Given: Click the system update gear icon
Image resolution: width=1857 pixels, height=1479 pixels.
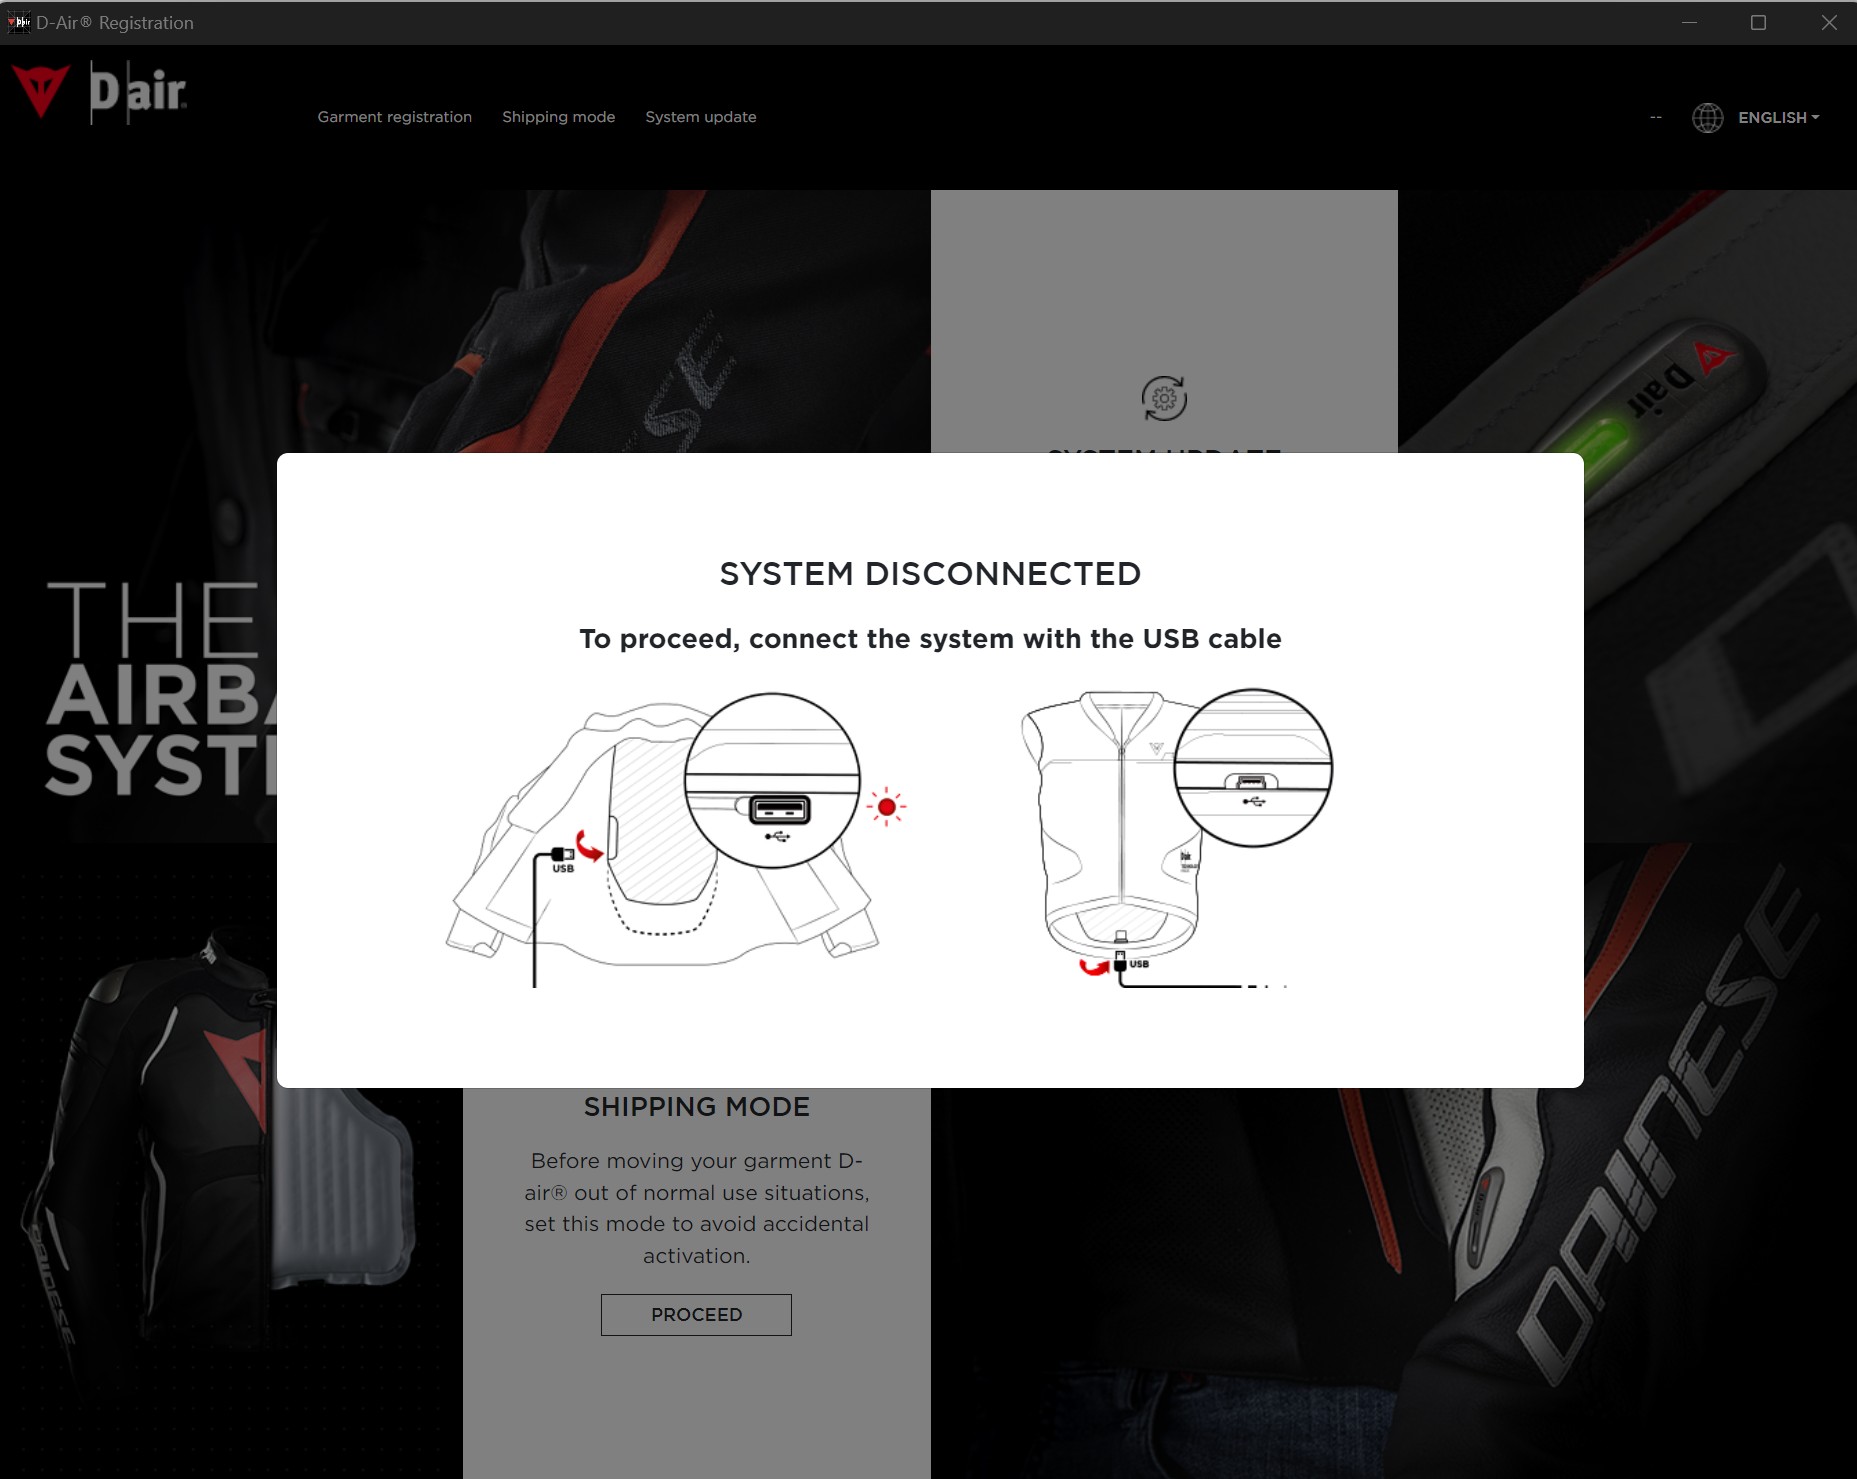Looking at the screenshot, I should click(1164, 398).
